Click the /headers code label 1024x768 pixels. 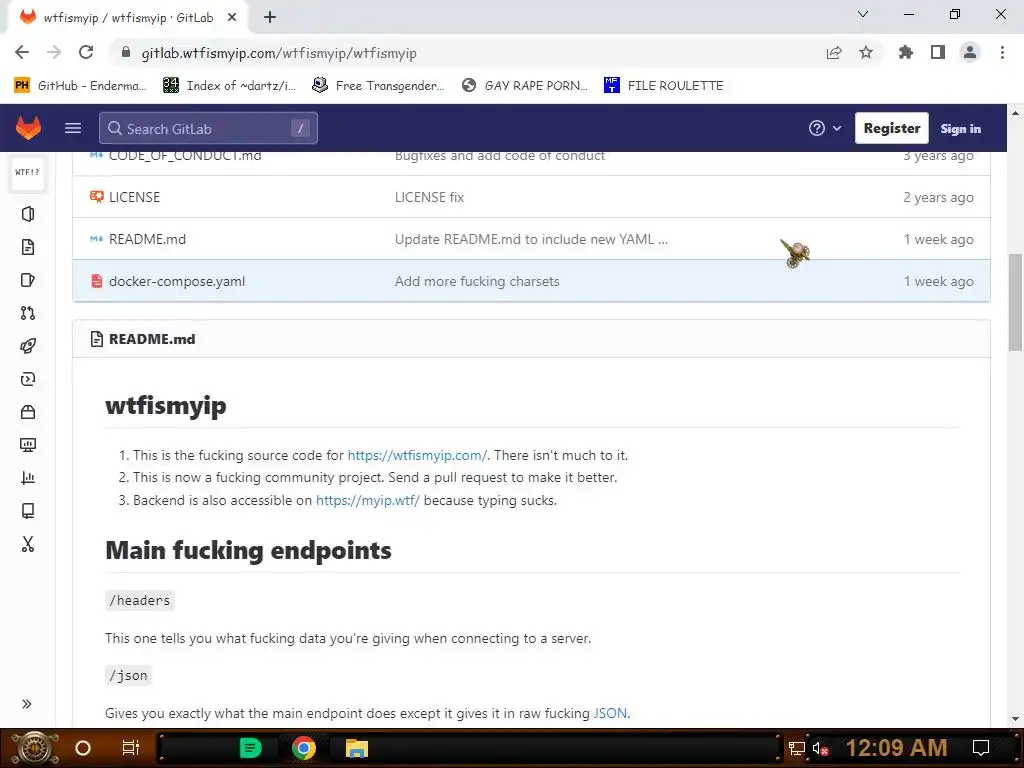point(140,600)
